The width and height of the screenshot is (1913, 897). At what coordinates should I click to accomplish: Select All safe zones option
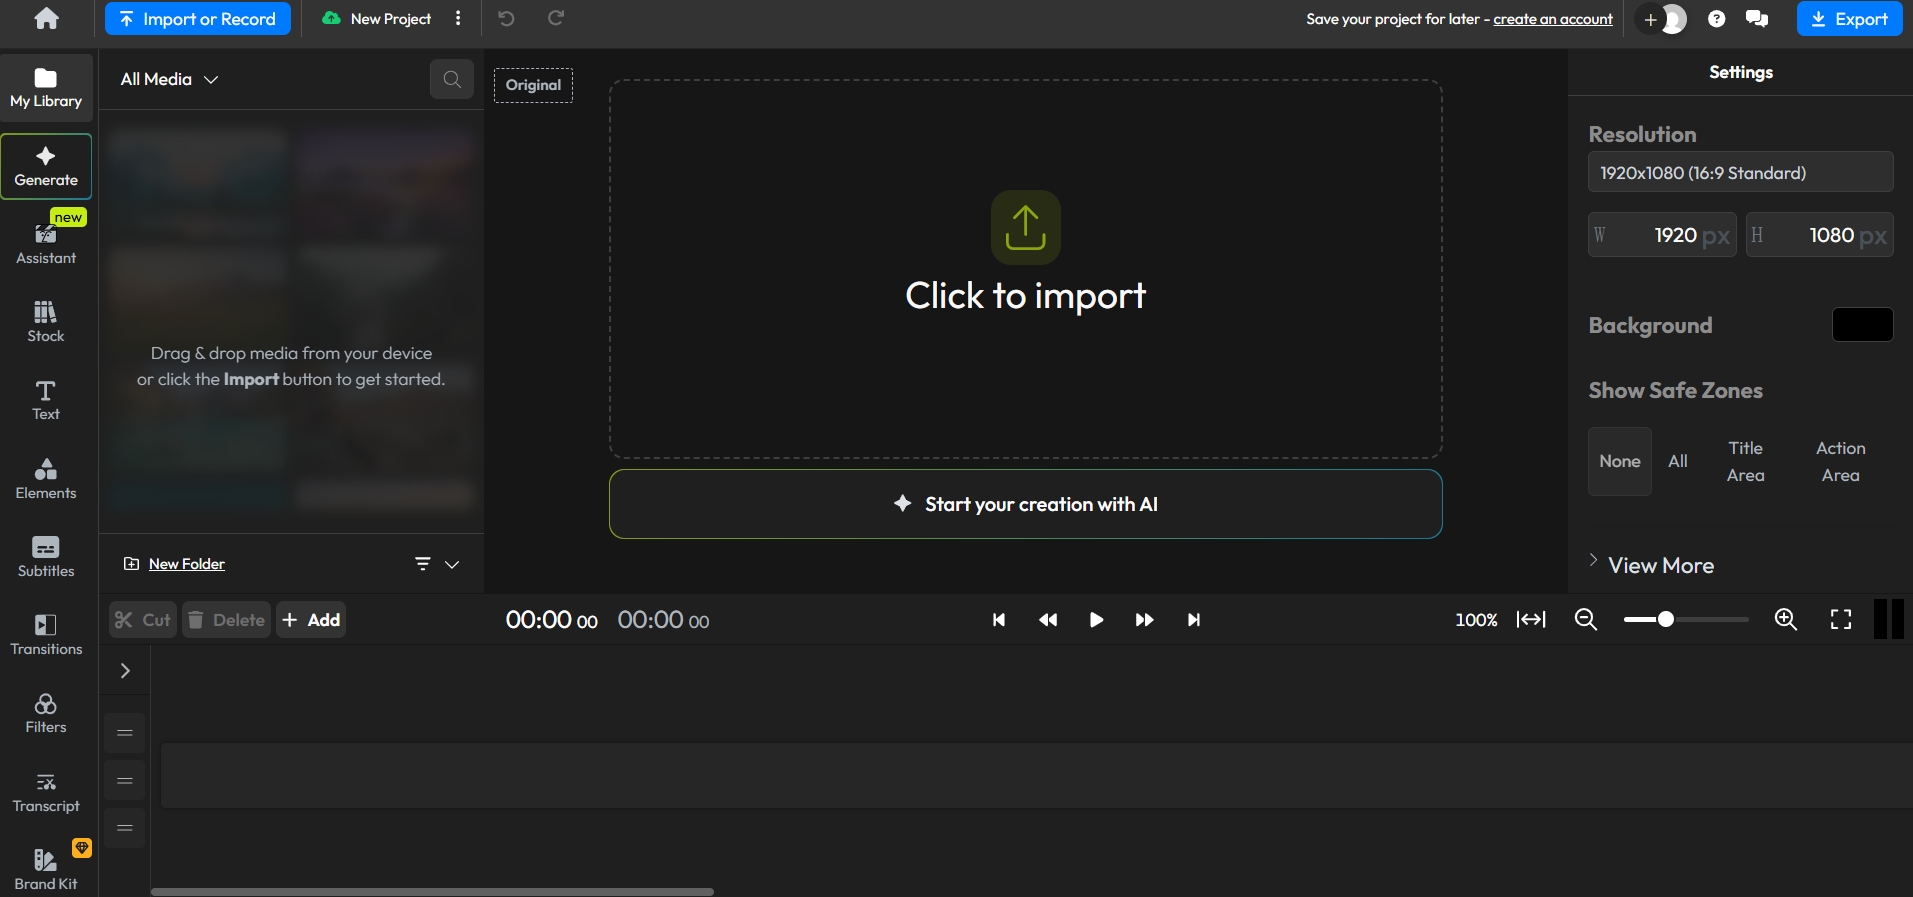pos(1678,461)
